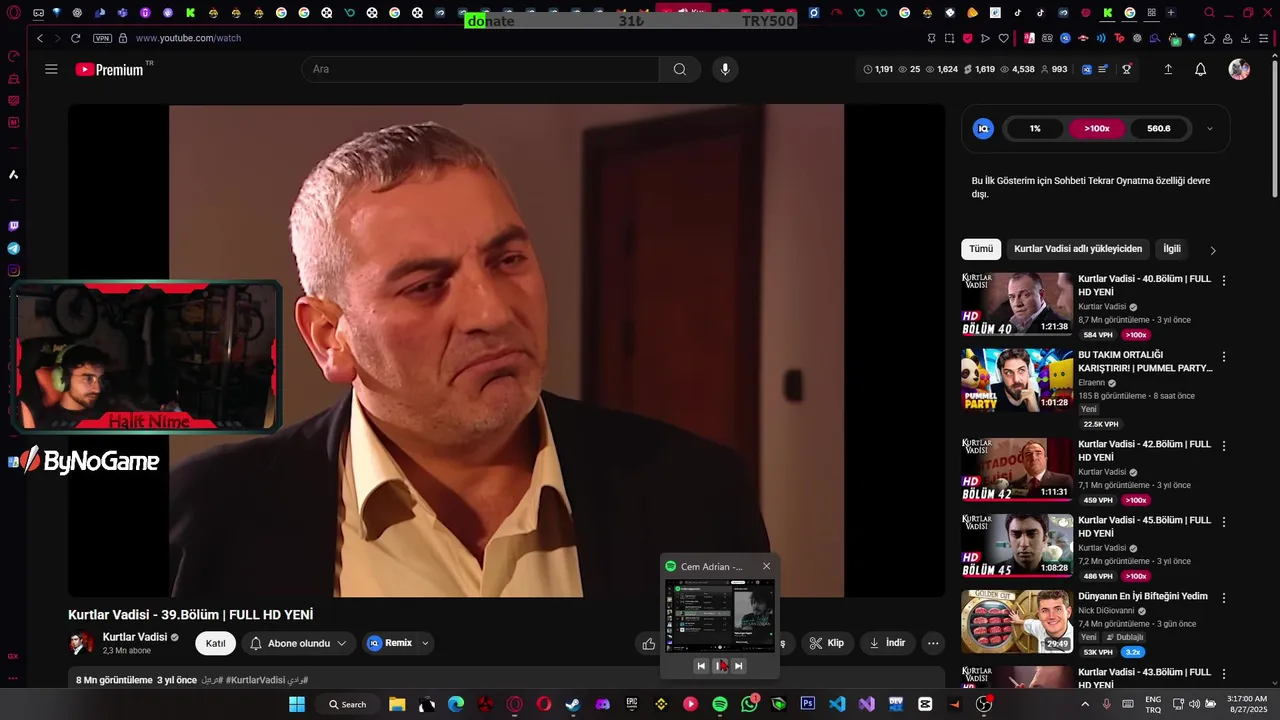The width and height of the screenshot is (1280, 720).
Task: Pause playback in Spotify preview popup
Action: (x=720, y=666)
